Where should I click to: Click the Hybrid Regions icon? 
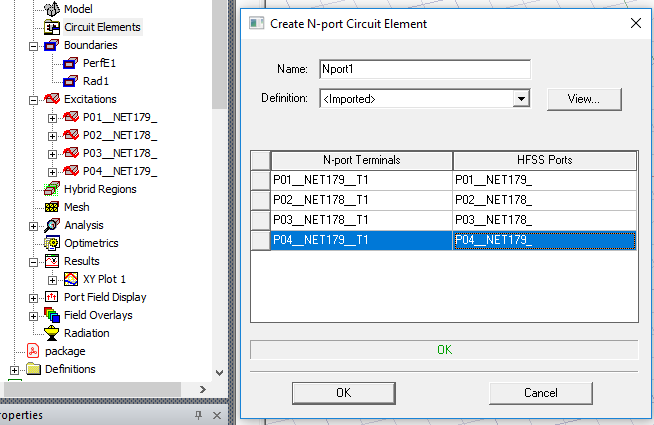tap(52, 189)
